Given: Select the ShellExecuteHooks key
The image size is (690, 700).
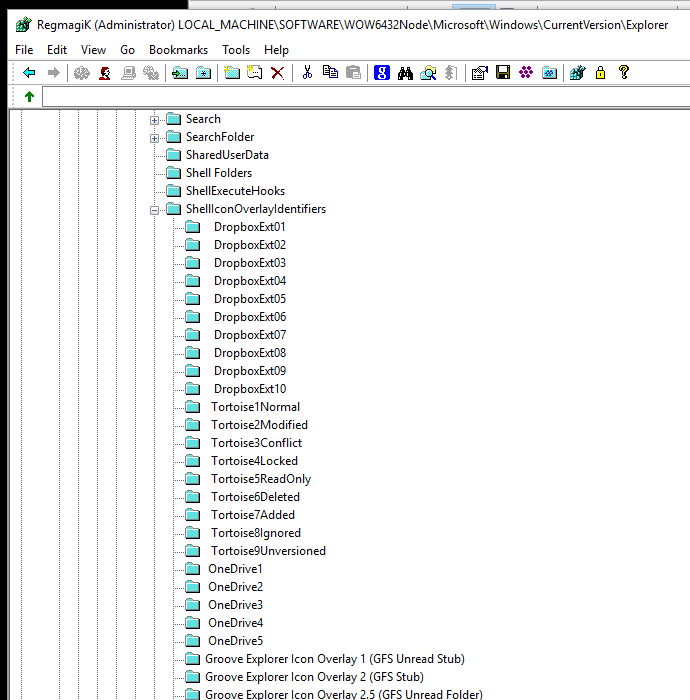Looking at the screenshot, I should (235, 191).
